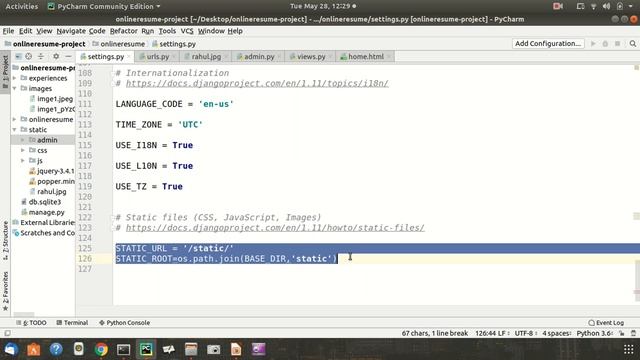Click the 126:44 caret position indicator
The height and width of the screenshot is (360, 640).
pyautogui.click(x=485, y=333)
